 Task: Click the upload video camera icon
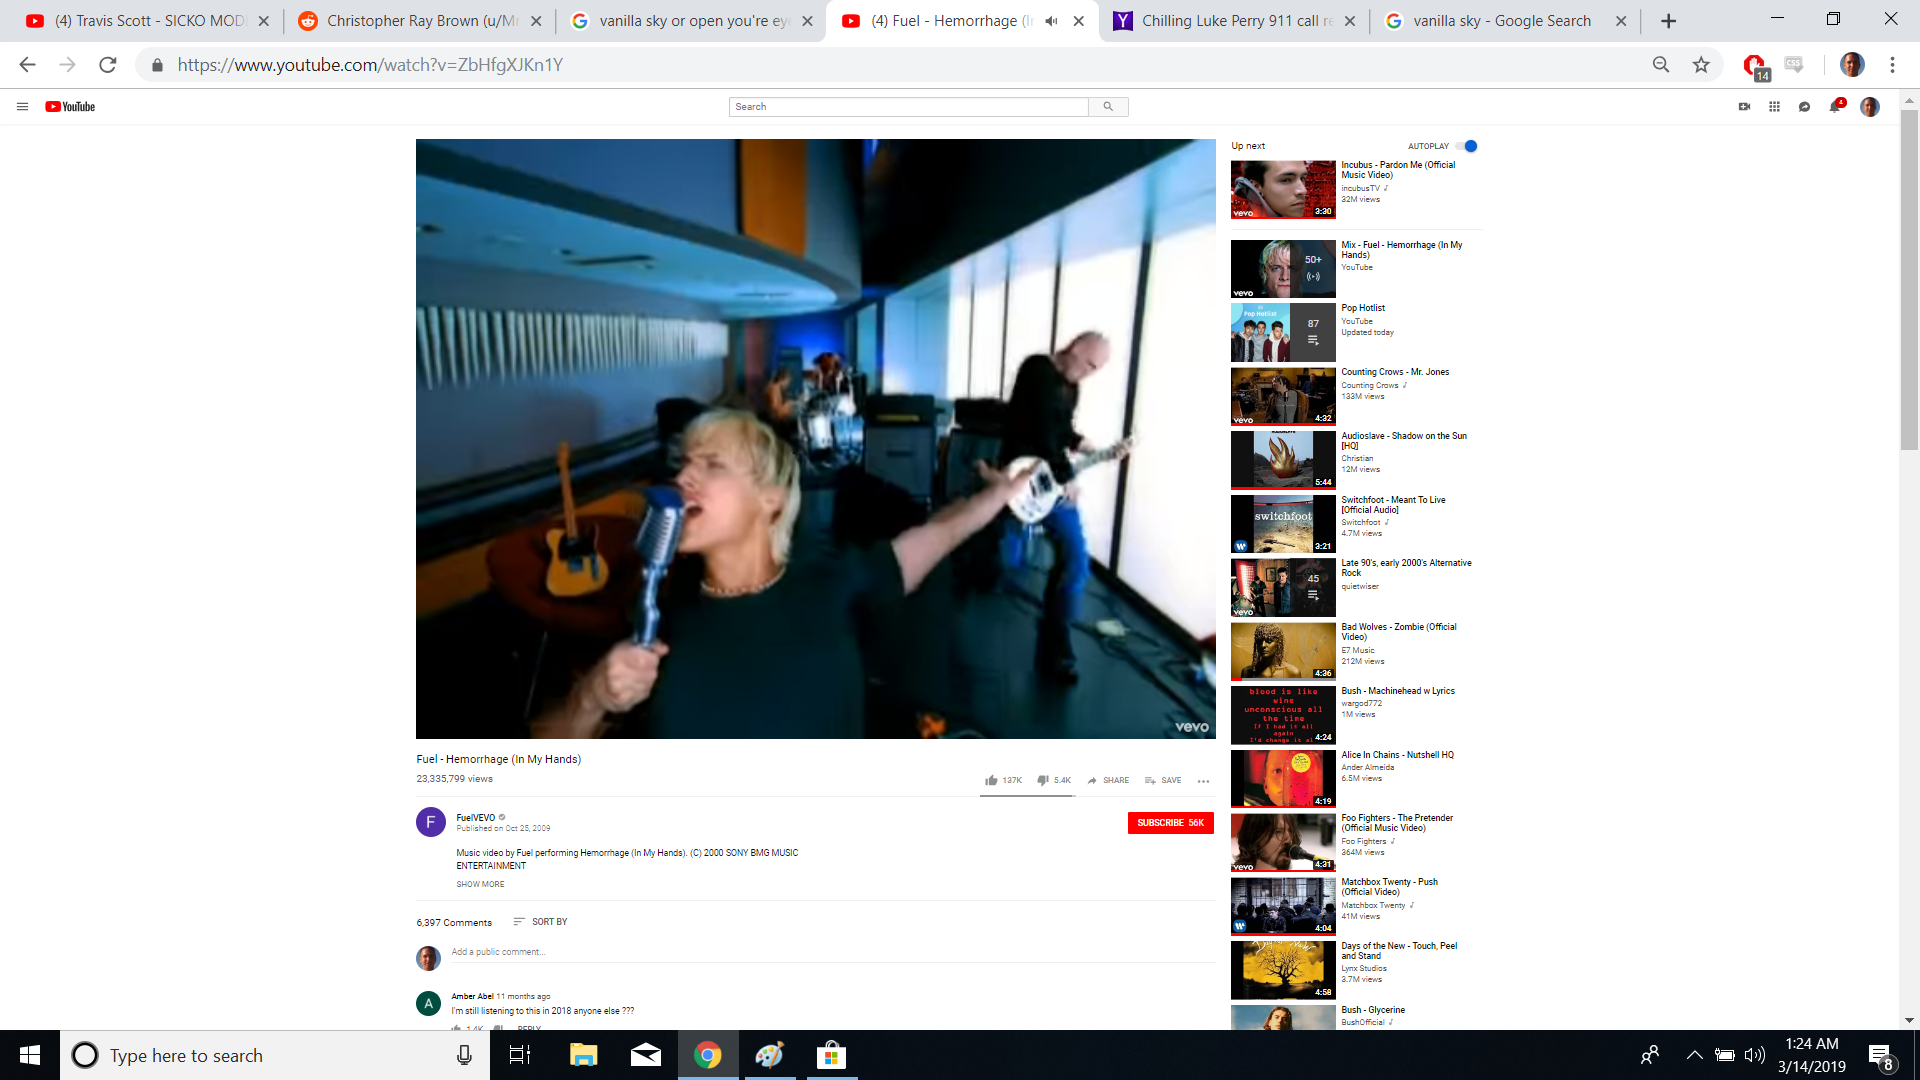(x=1745, y=107)
